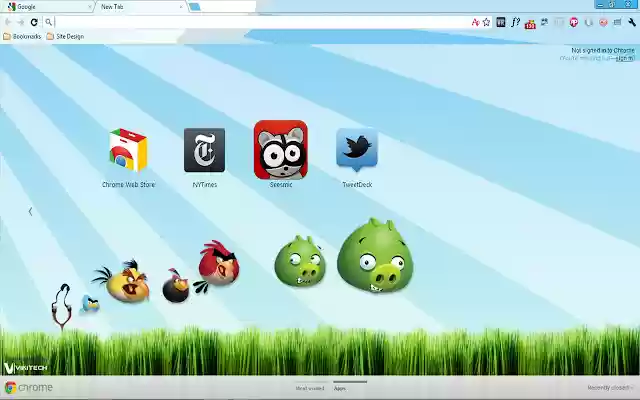Click the Chrome Web Store label
This screenshot has height=400, width=640.
point(128,184)
